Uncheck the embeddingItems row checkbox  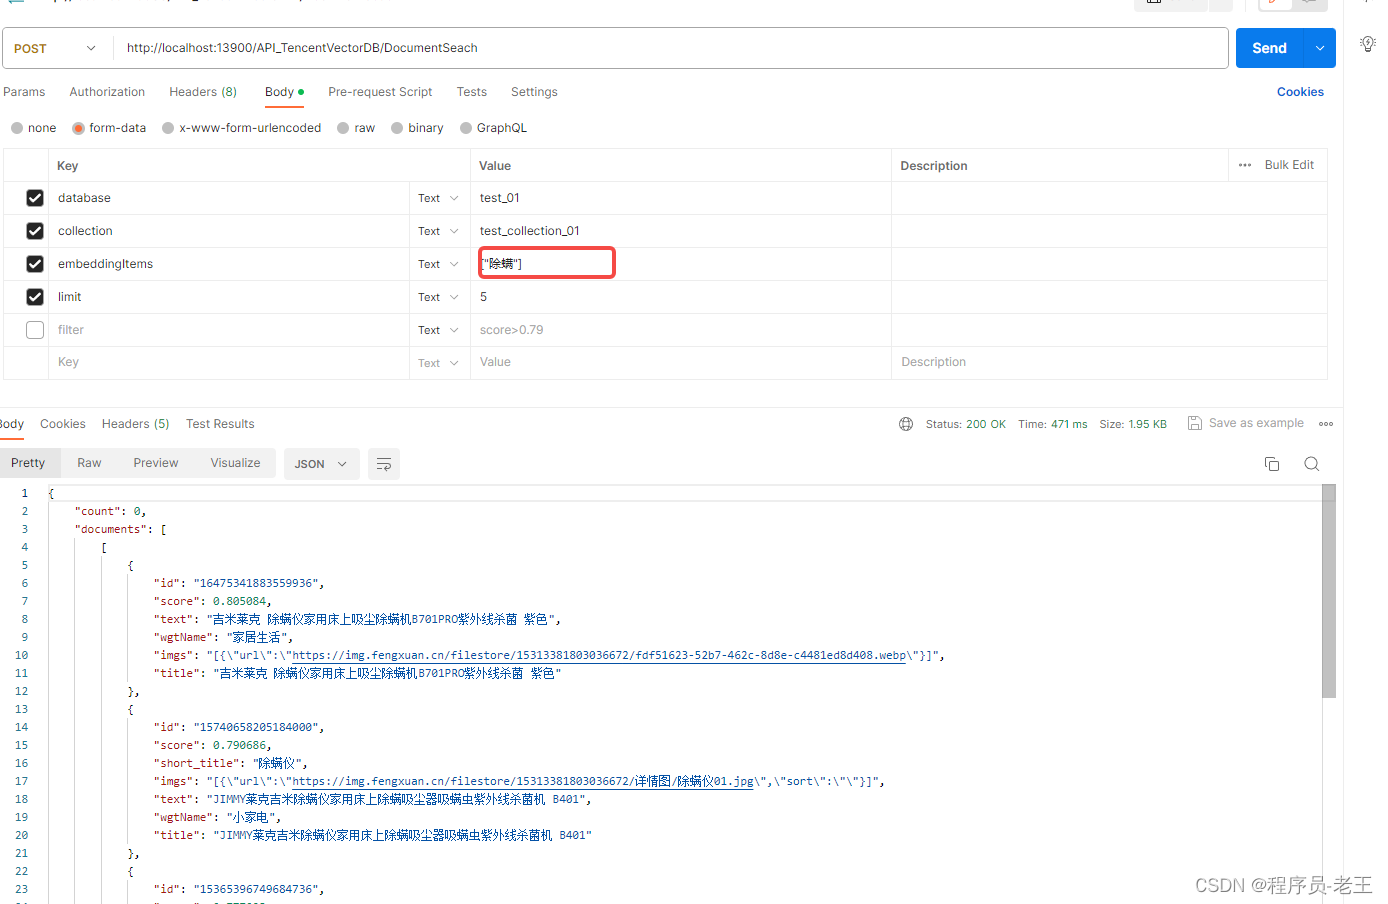click(35, 264)
